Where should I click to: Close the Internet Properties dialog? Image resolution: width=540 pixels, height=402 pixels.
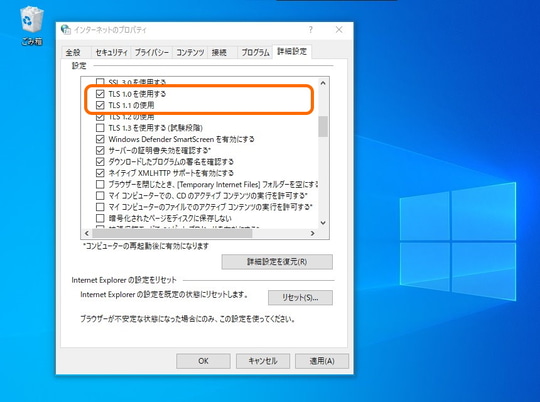pyautogui.click(x=339, y=30)
